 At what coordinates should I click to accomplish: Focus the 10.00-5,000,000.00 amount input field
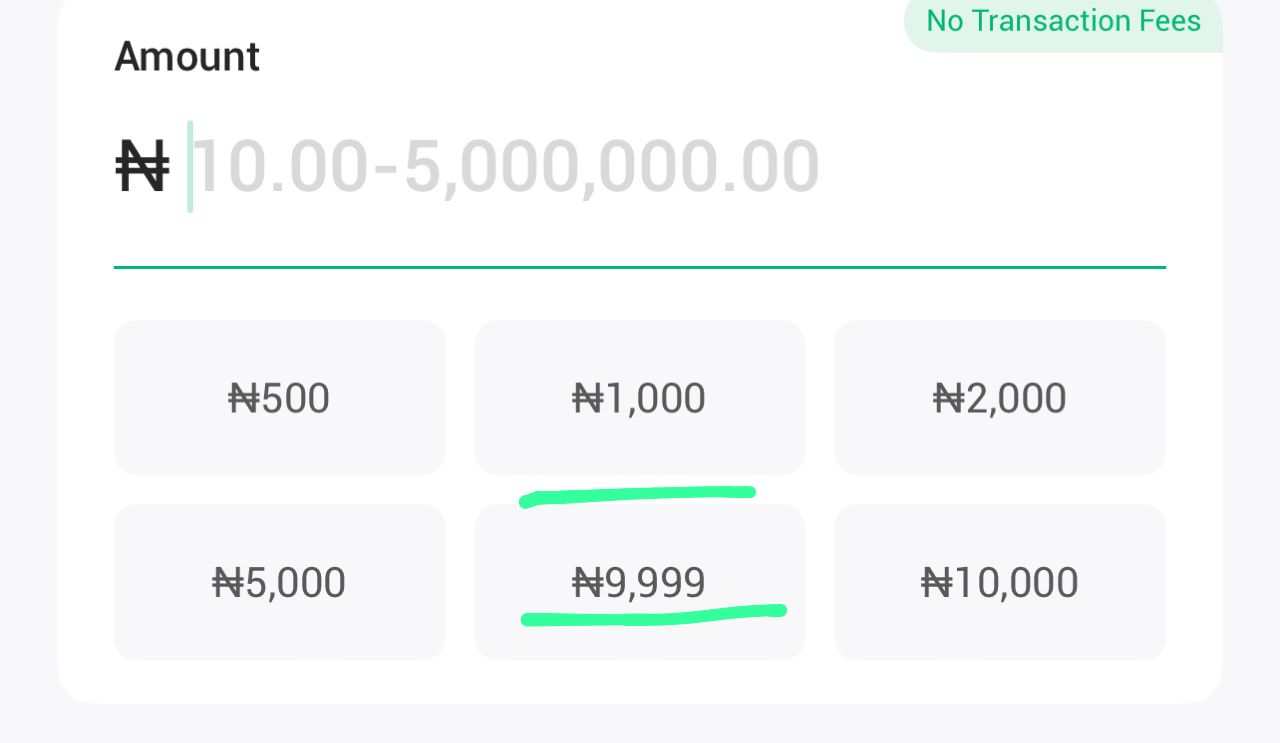506,167
